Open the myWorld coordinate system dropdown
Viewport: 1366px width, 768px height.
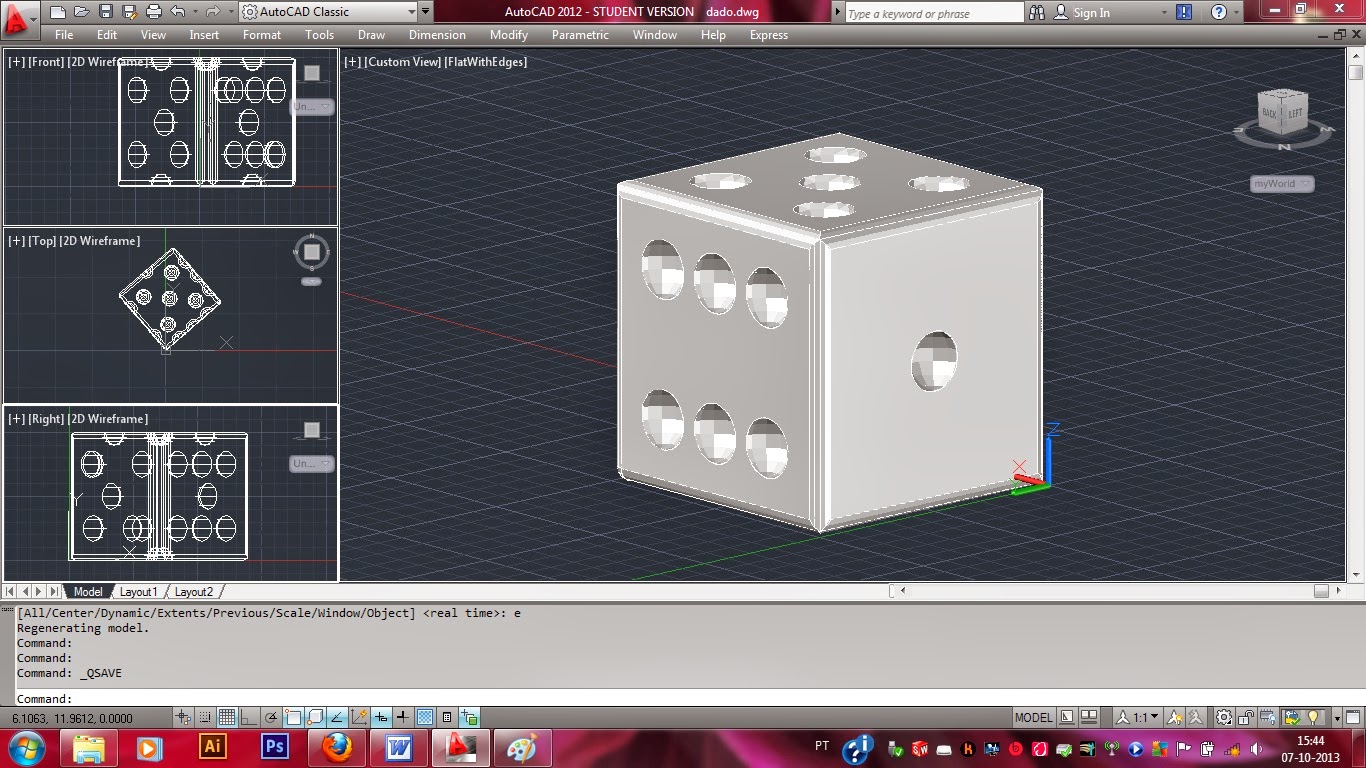tap(1282, 184)
